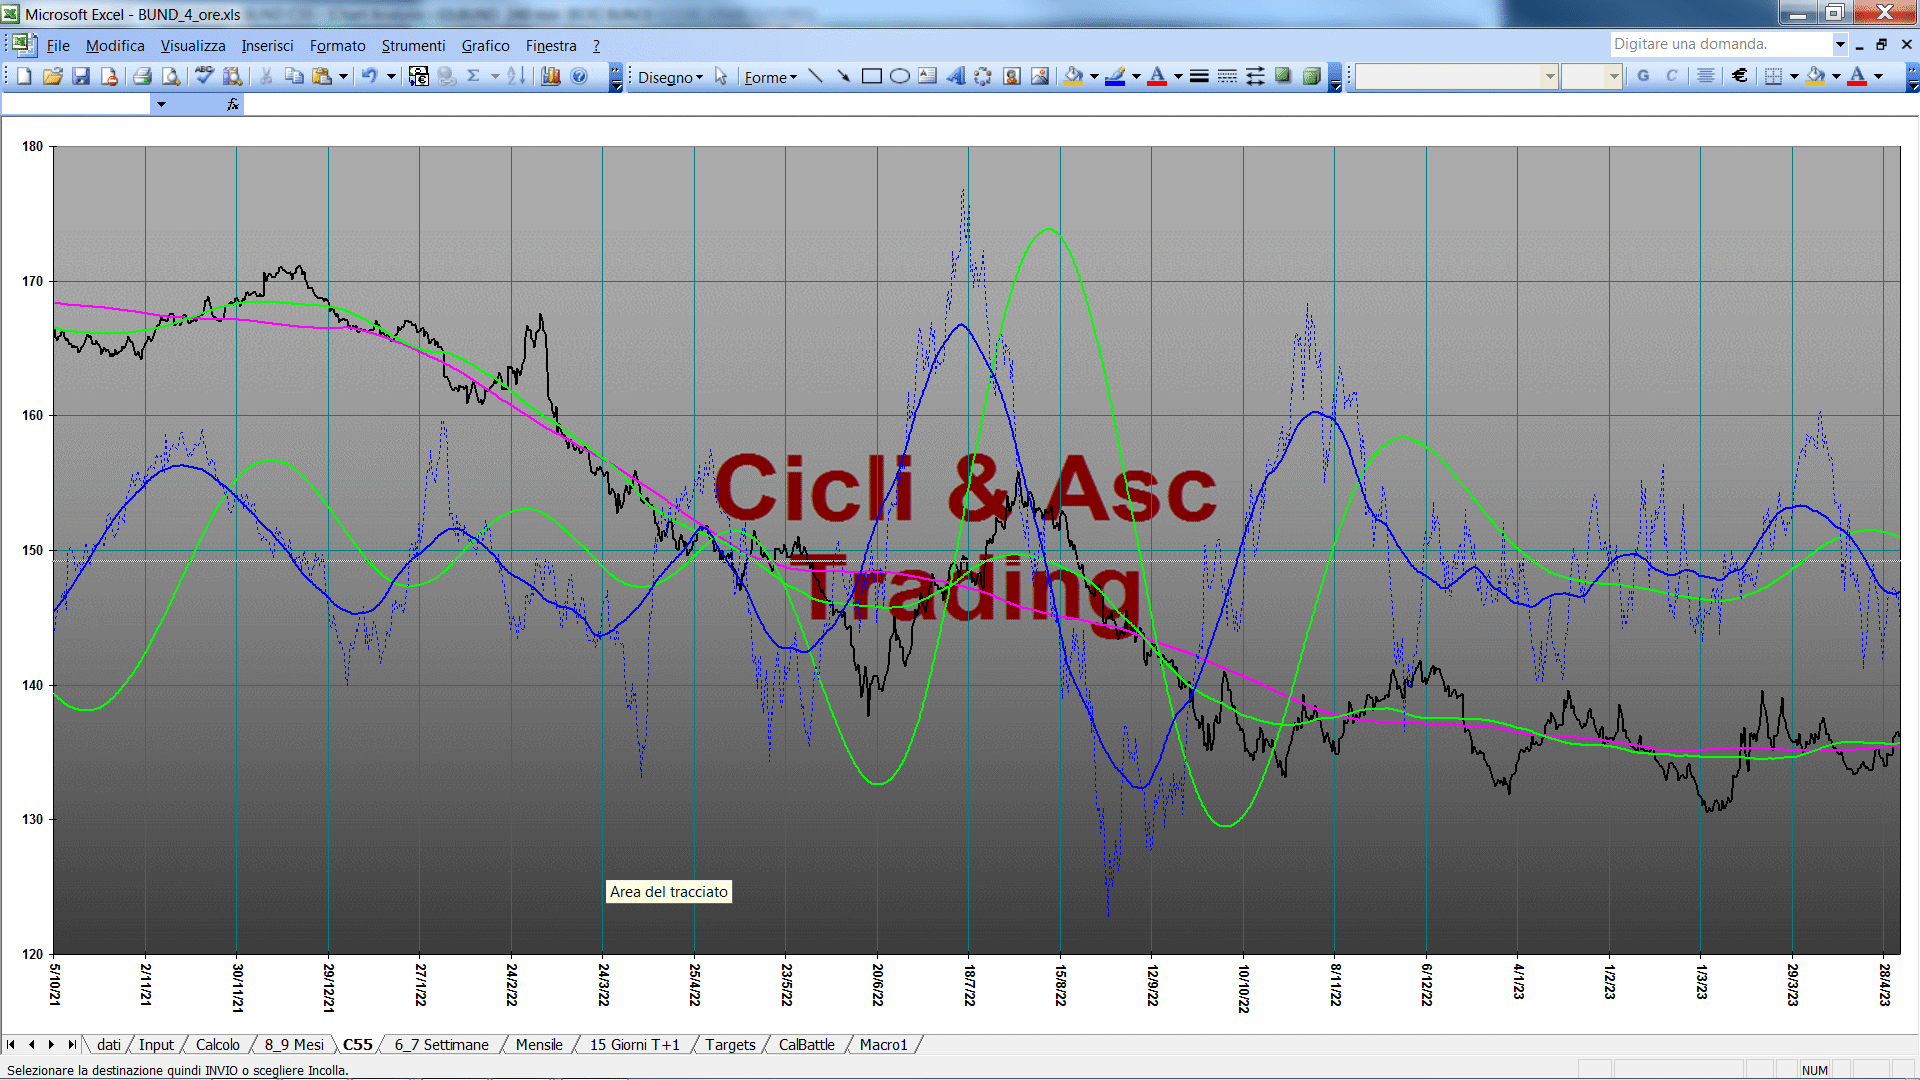The height and width of the screenshot is (1080, 1920).
Task: Switch to the Calcolo sheet tab
Action: (x=217, y=1044)
